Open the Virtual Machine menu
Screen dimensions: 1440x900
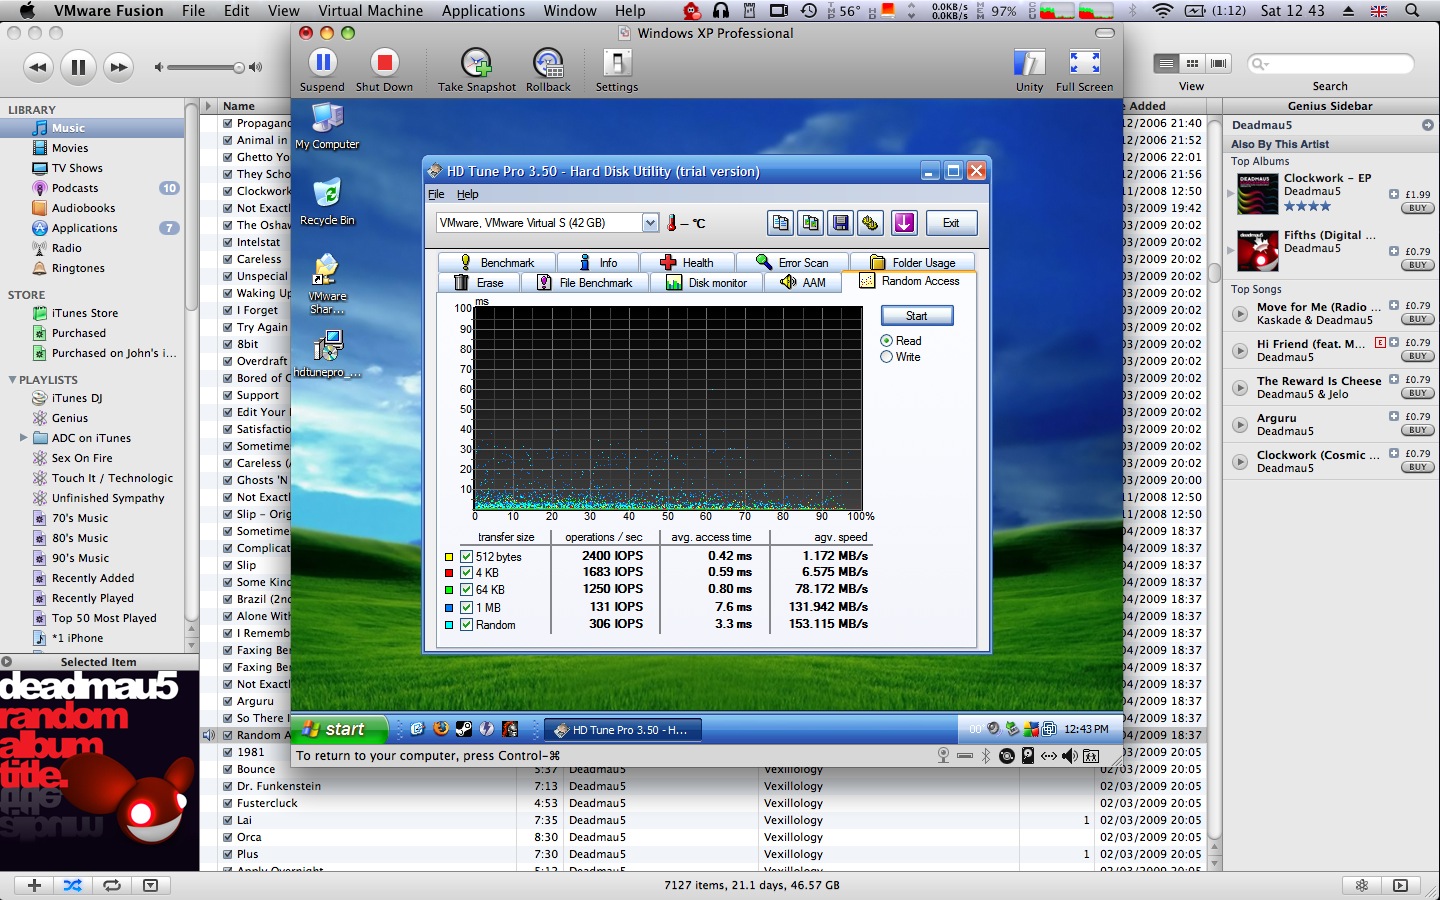(370, 11)
